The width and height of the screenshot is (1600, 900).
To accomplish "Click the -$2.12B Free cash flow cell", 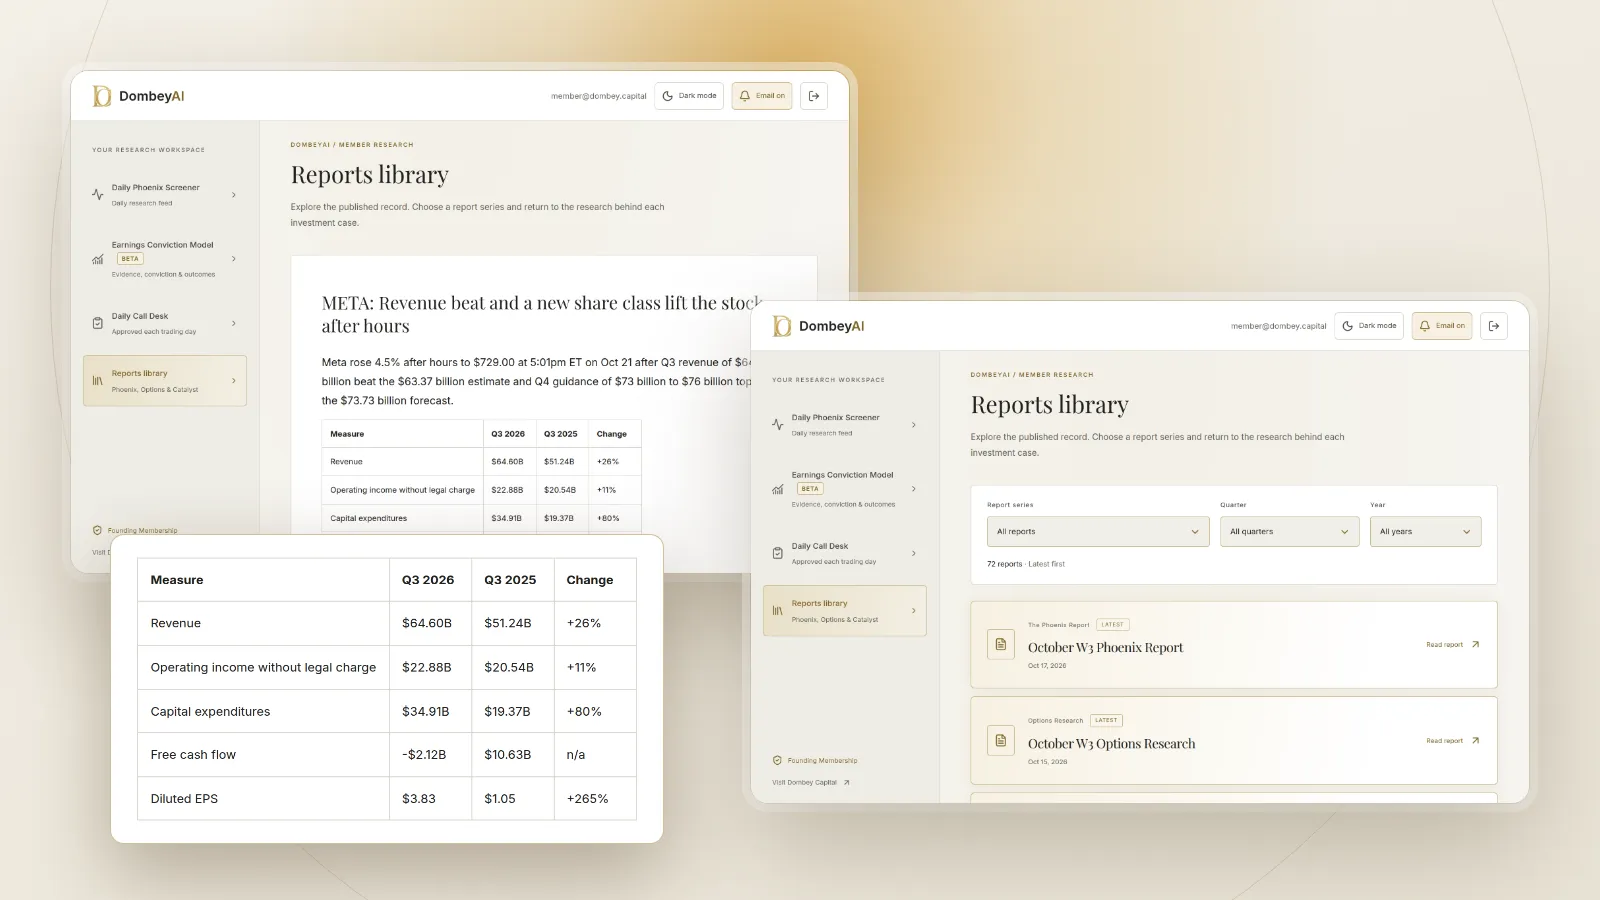I will [x=430, y=755].
